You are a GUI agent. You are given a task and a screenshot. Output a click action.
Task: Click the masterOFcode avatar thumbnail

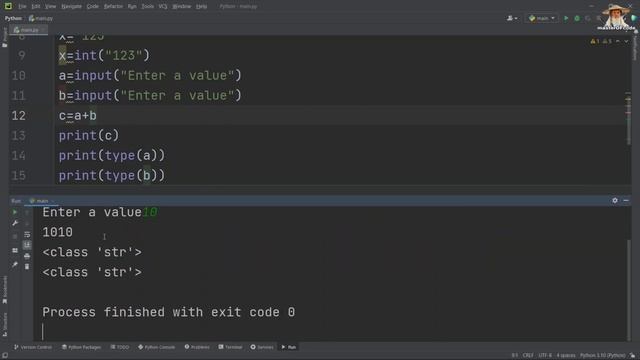(616, 16)
